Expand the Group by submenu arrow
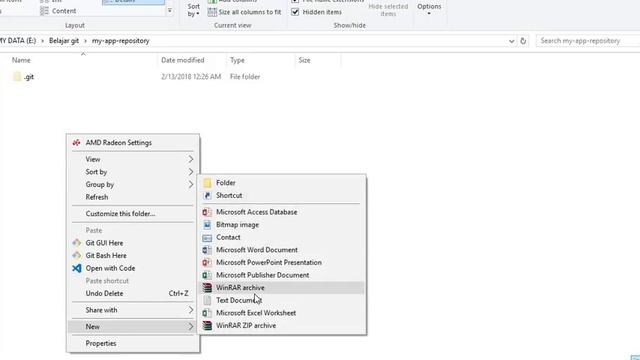This screenshot has width=640, height=360. 191,184
